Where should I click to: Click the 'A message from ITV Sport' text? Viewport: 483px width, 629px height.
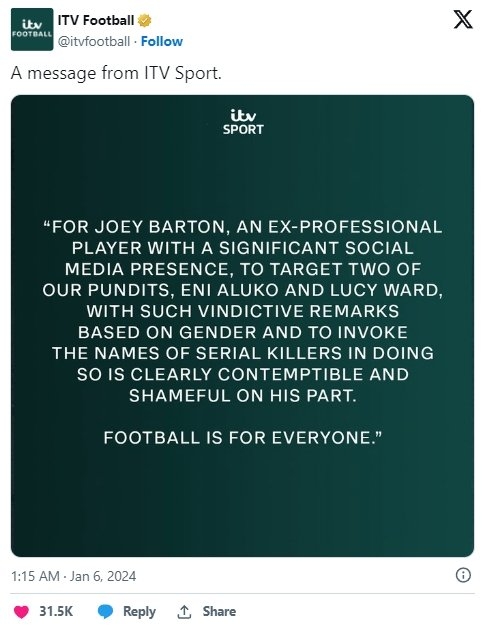(116, 73)
